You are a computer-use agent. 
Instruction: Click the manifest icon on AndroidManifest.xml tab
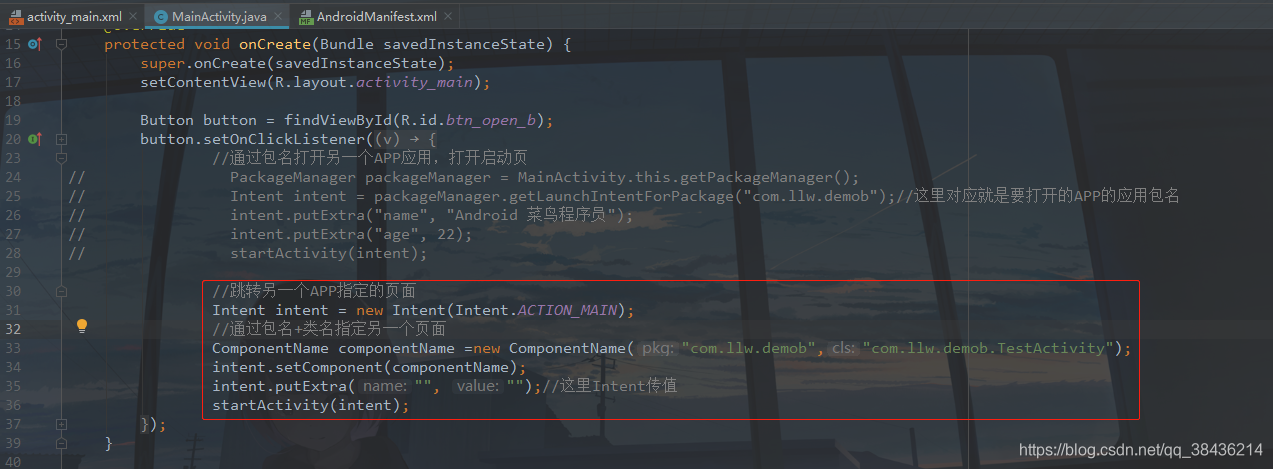point(307,17)
